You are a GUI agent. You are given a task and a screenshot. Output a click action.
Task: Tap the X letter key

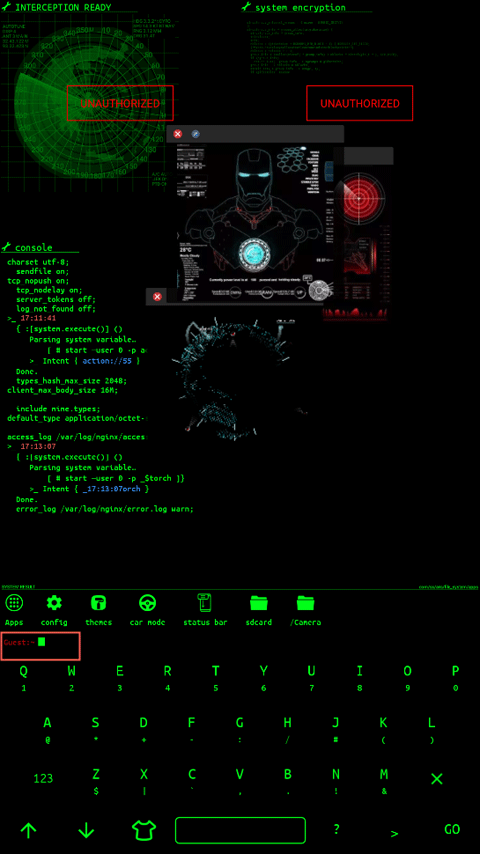point(144,774)
